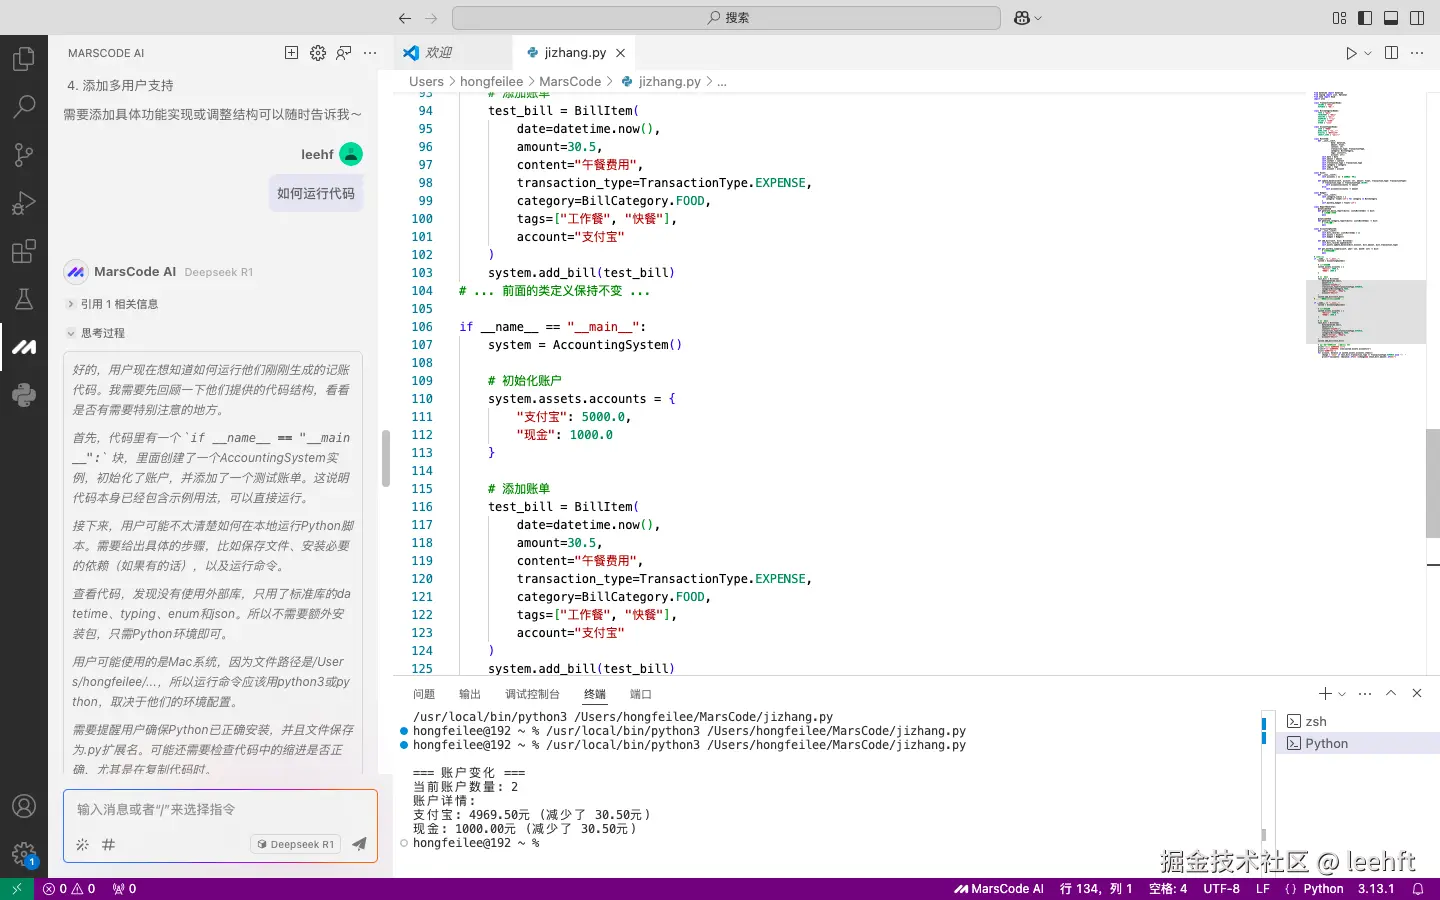Select the Run and Debug icon

tap(24, 202)
